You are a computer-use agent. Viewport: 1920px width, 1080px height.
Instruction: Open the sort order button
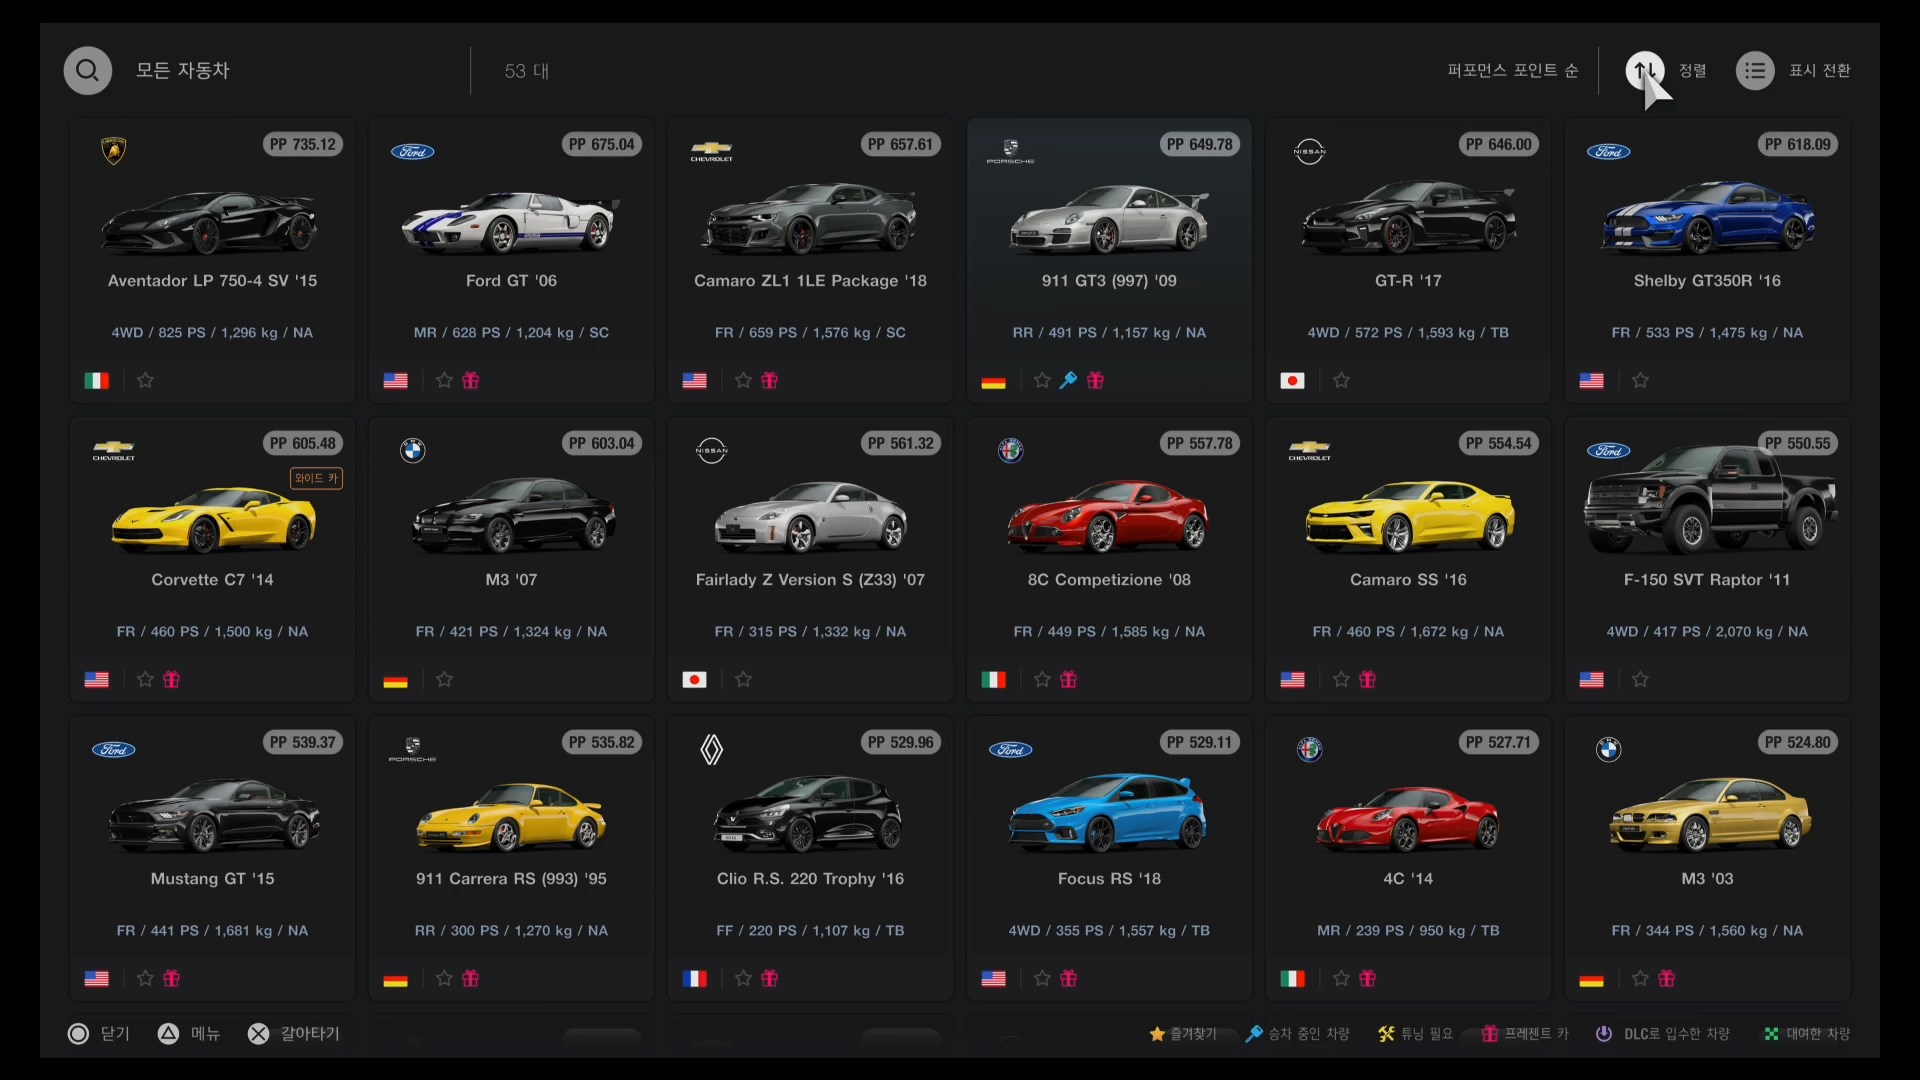tap(1645, 71)
